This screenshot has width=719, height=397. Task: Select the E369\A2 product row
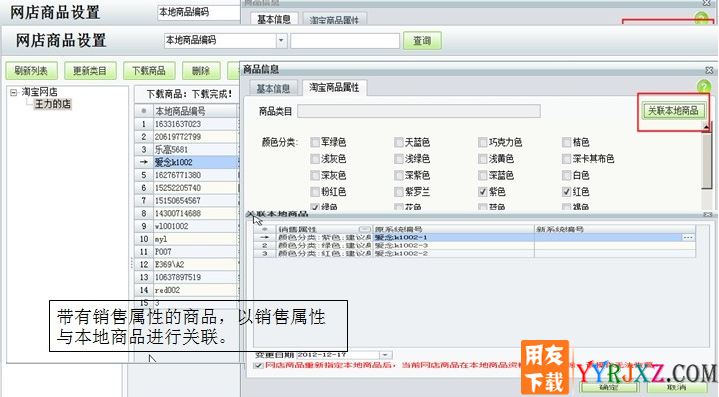click(186, 265)
